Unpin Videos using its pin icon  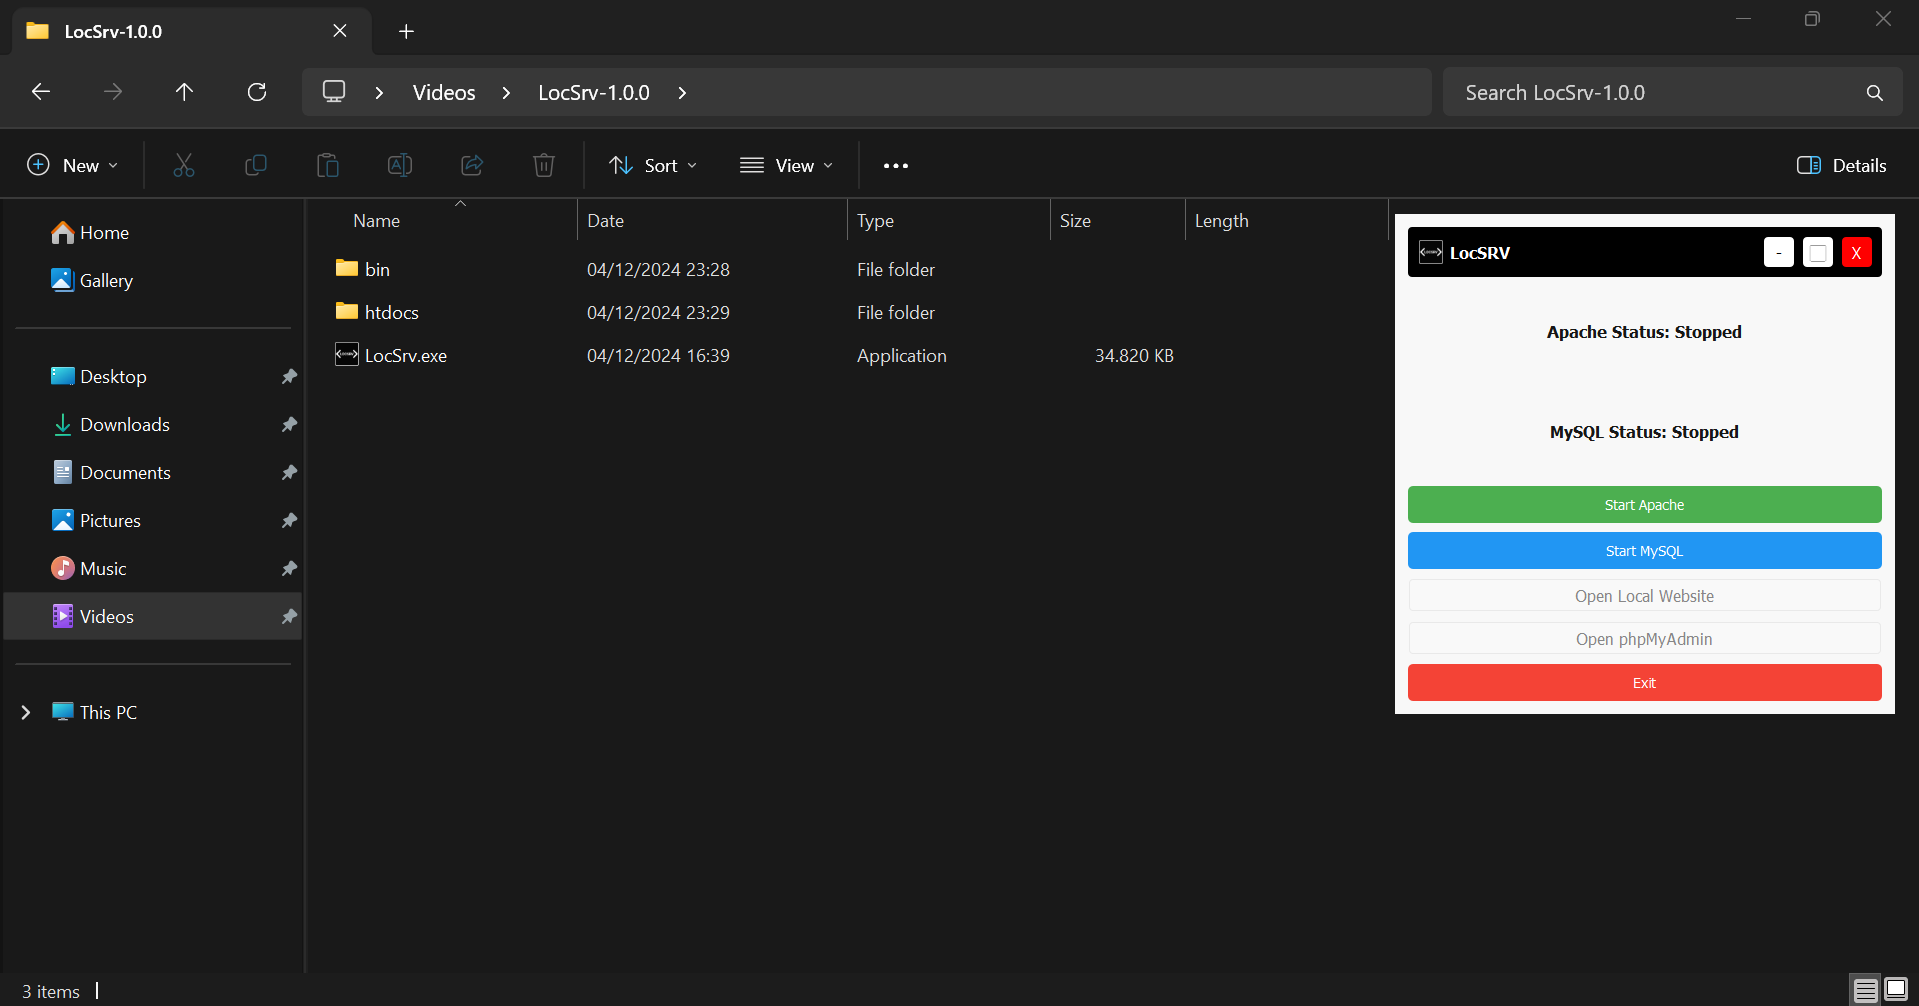pyautogui.click(x=289, y=617)
